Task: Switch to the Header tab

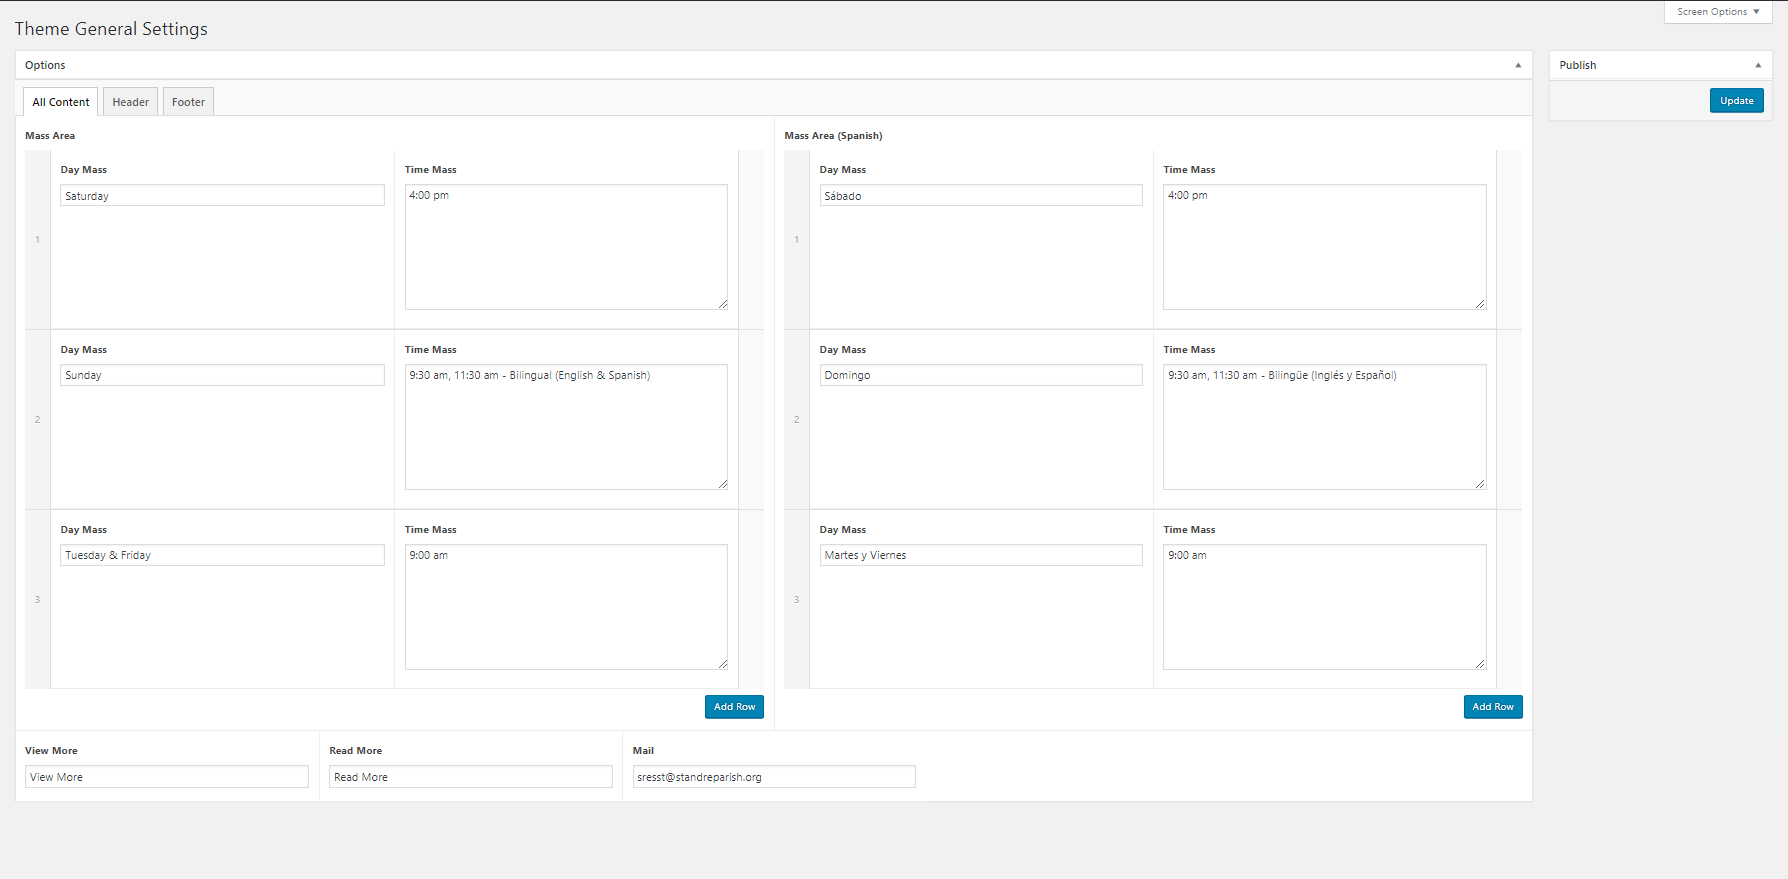Action: click(130, 102)
